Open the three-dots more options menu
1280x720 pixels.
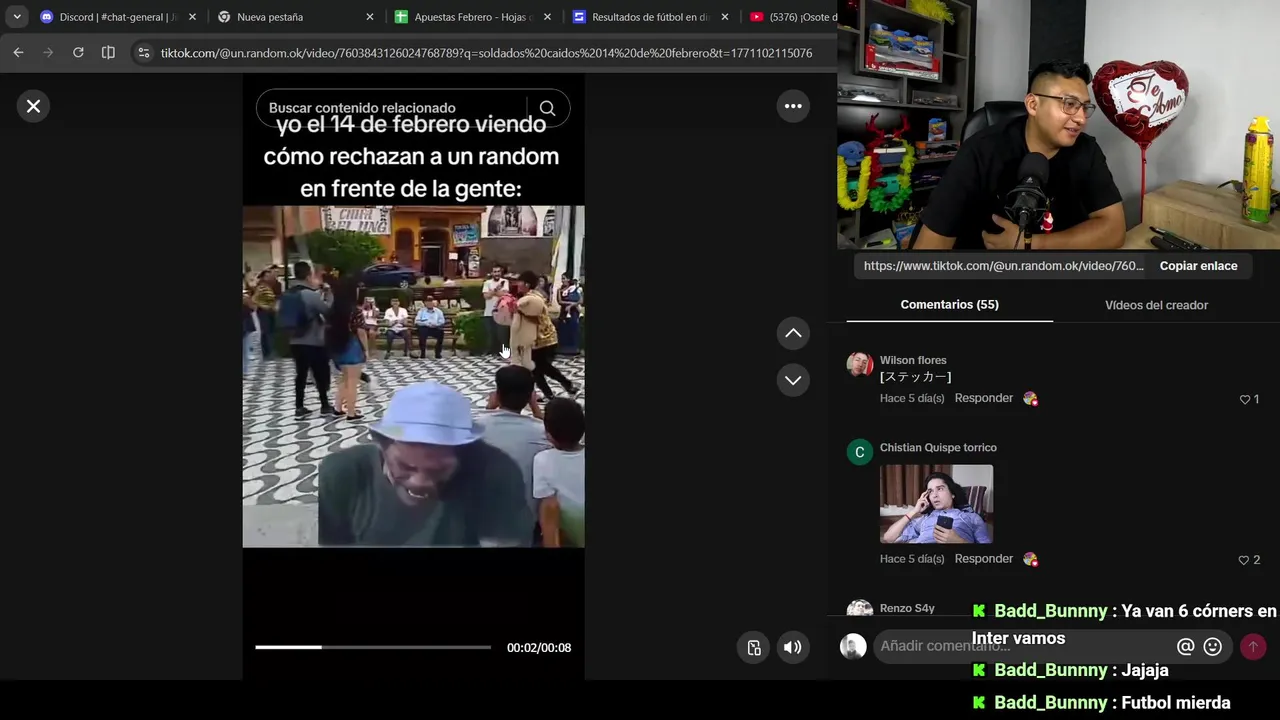tap(793, 106)
